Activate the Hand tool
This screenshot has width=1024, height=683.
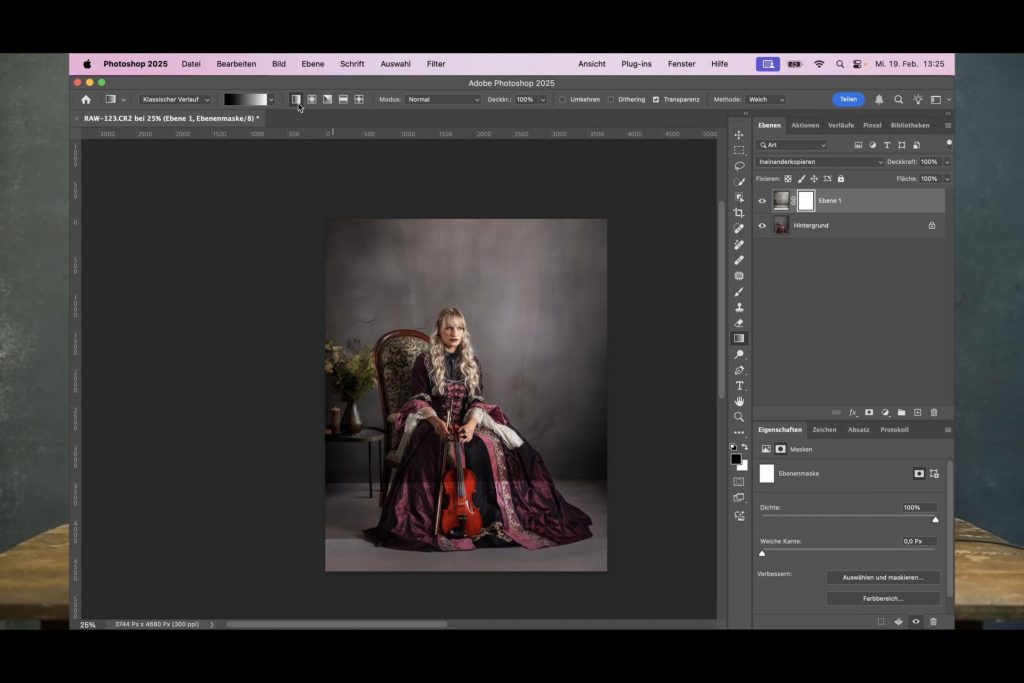click(739, 401)
